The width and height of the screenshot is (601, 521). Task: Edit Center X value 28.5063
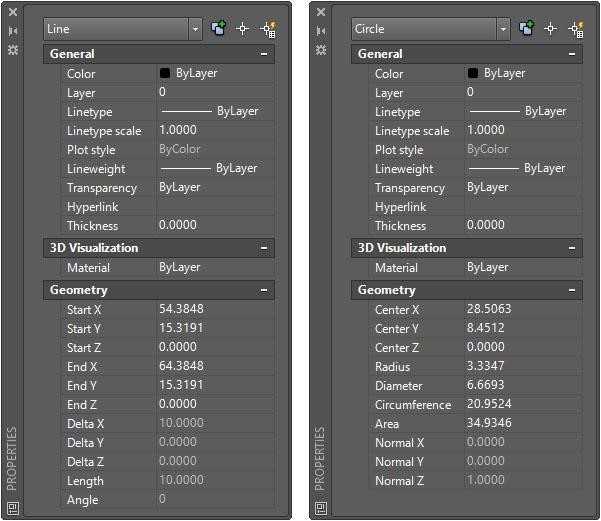(524, 309)
